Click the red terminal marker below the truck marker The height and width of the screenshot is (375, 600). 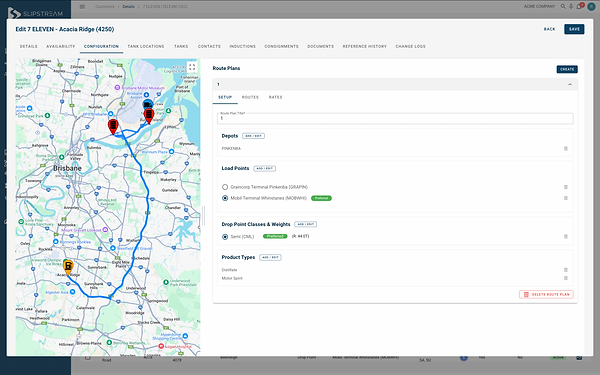click(x=149, y=116)
